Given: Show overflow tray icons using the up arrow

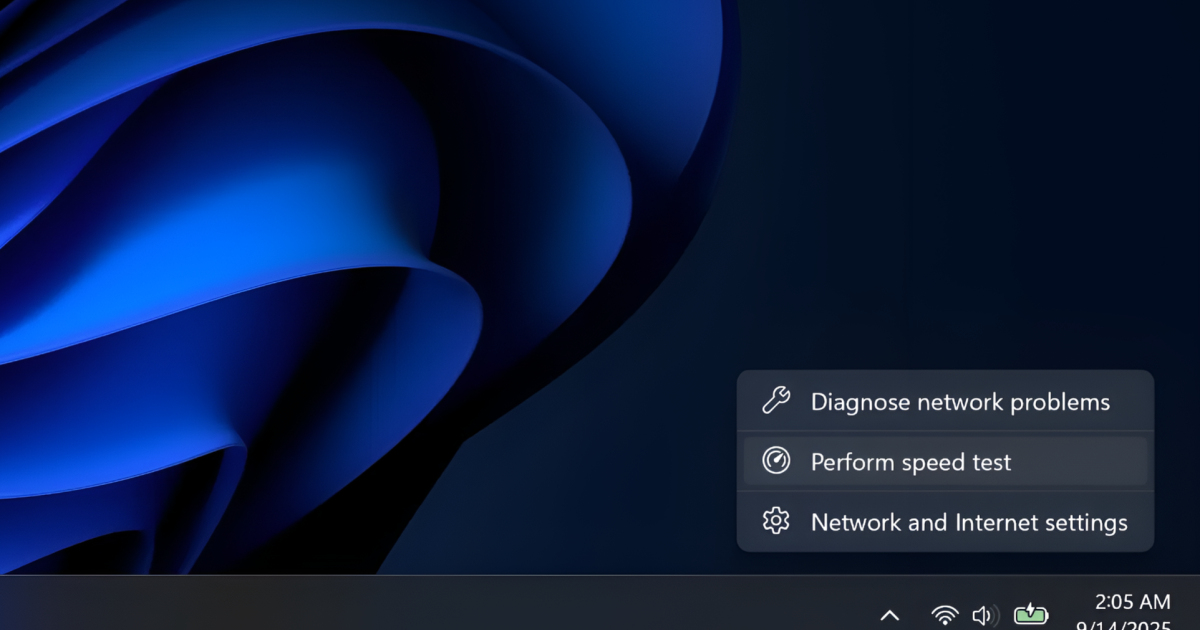Looking at the screenshot, I should click(889, 614).
